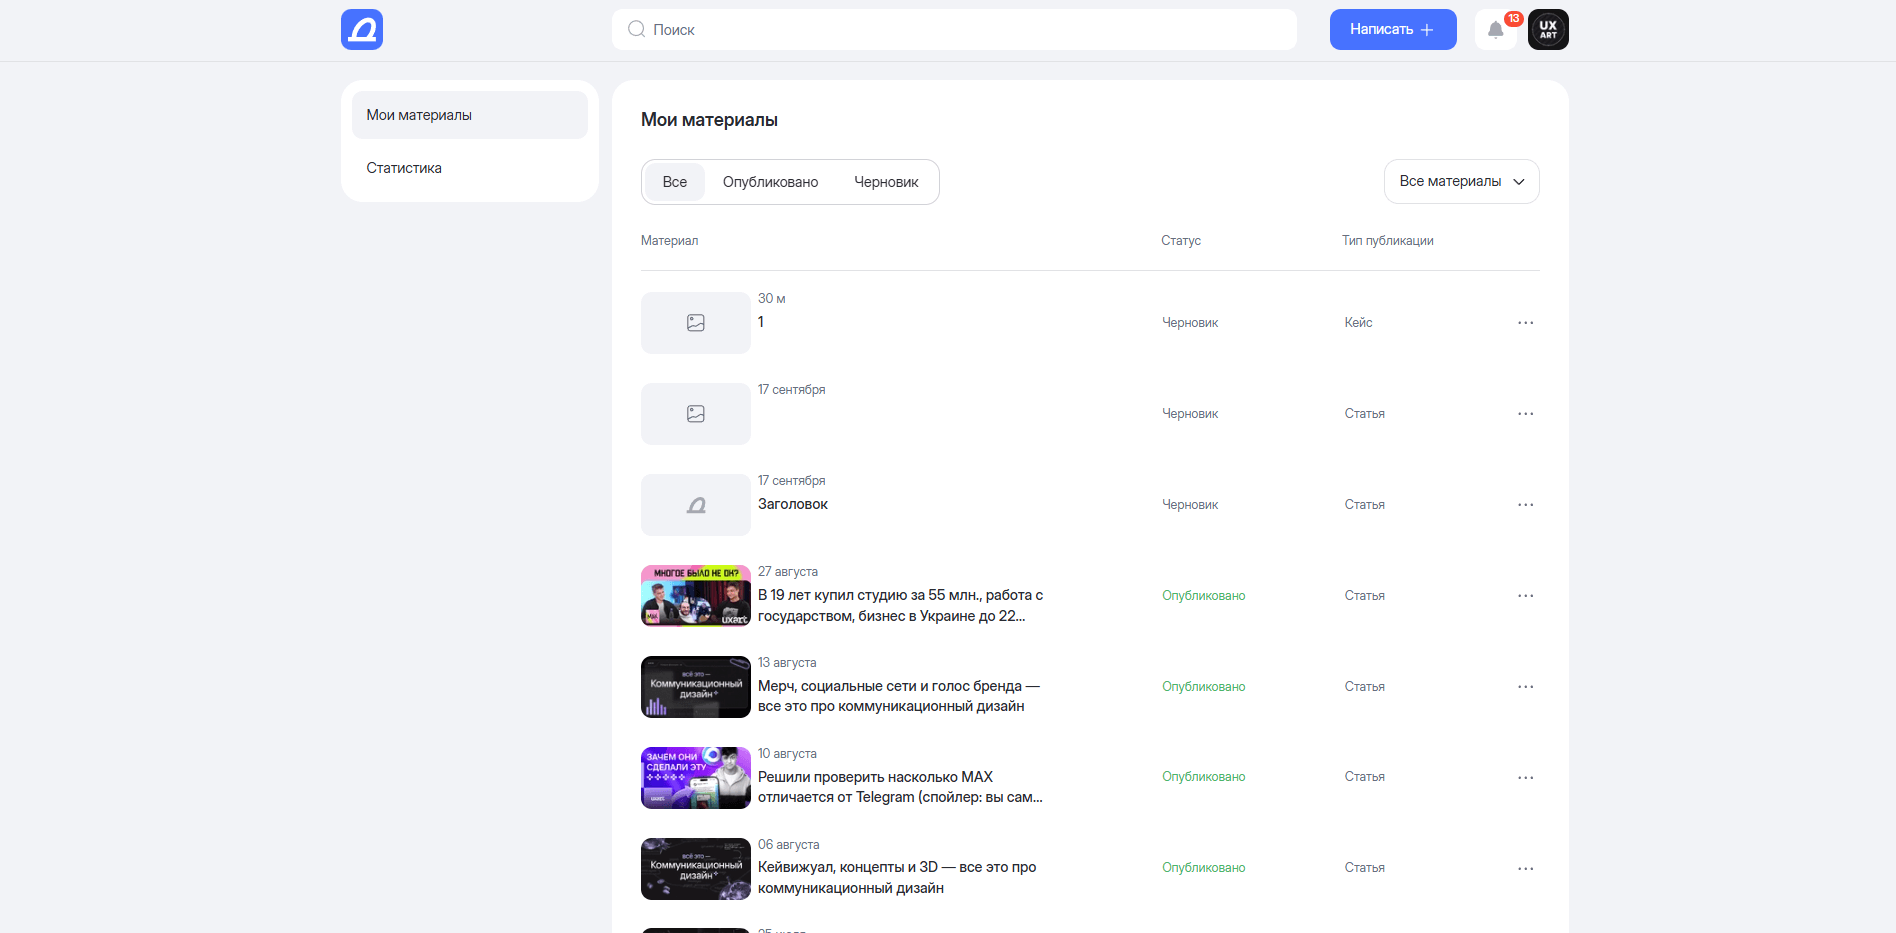Click into the Поиск search field
Screen dimensions: 1896x933
[954, 30]
